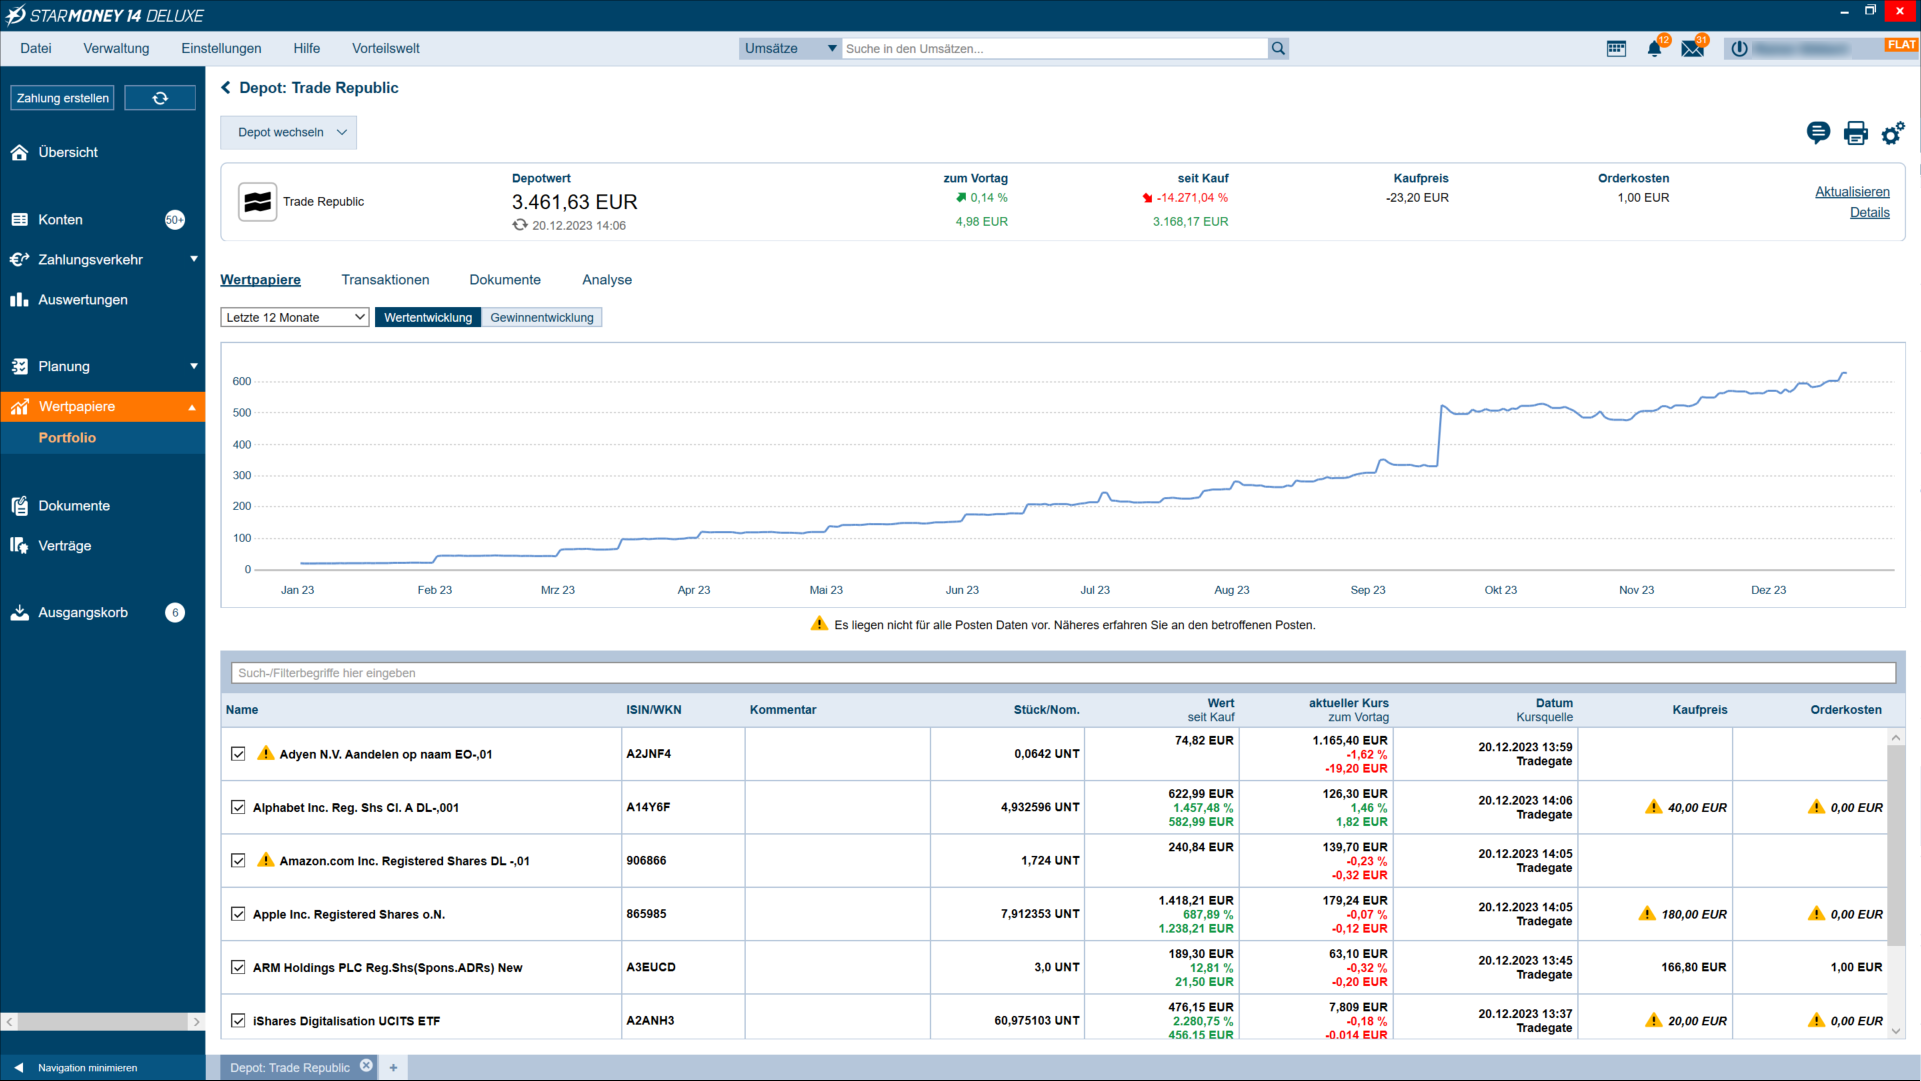1921x1081 pixels.
Task: Sort table by Name column header
Action: pyautogui.click(x=242, y=710)
